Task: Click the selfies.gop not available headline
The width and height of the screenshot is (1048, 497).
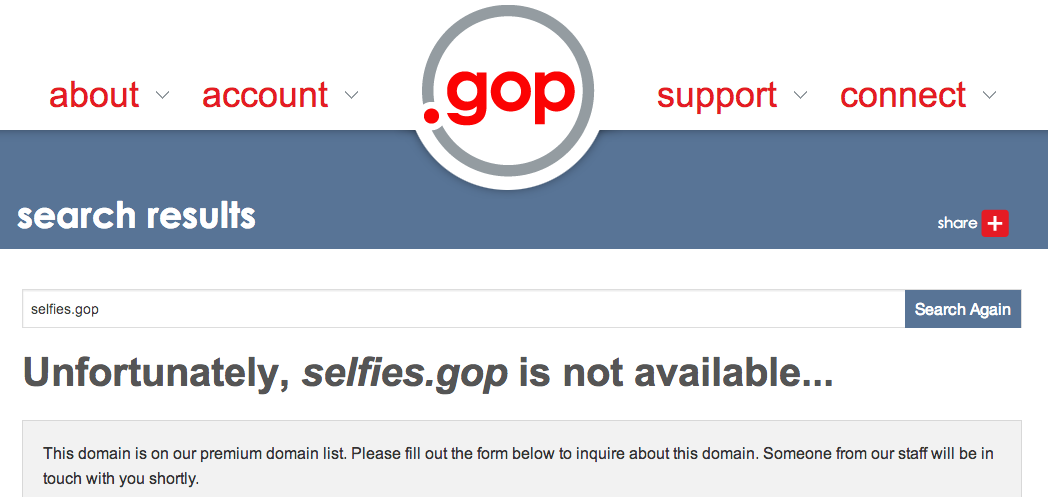Action: (x=428, y=374)
